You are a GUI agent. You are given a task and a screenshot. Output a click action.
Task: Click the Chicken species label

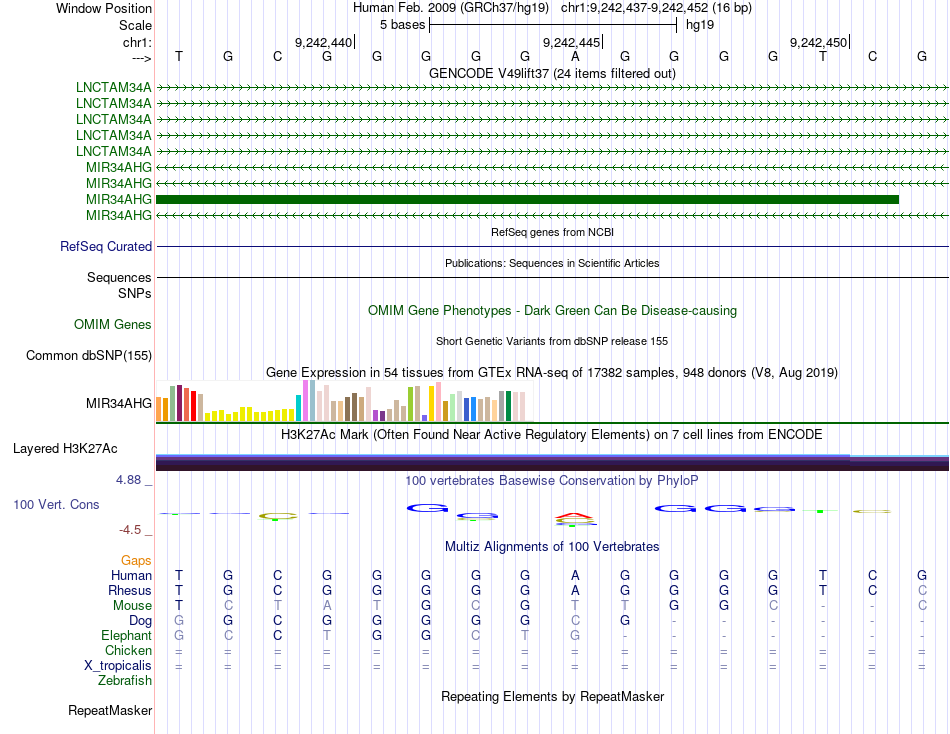[128, 650]
